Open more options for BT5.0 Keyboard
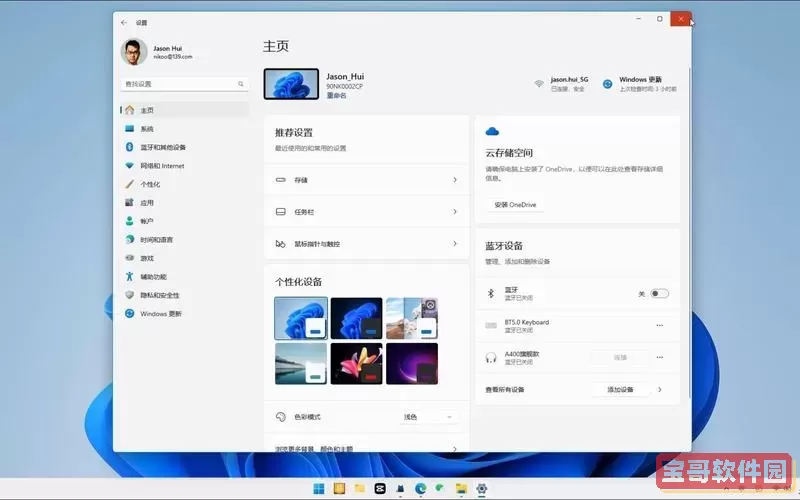800x500 pixels. [660, 326]
